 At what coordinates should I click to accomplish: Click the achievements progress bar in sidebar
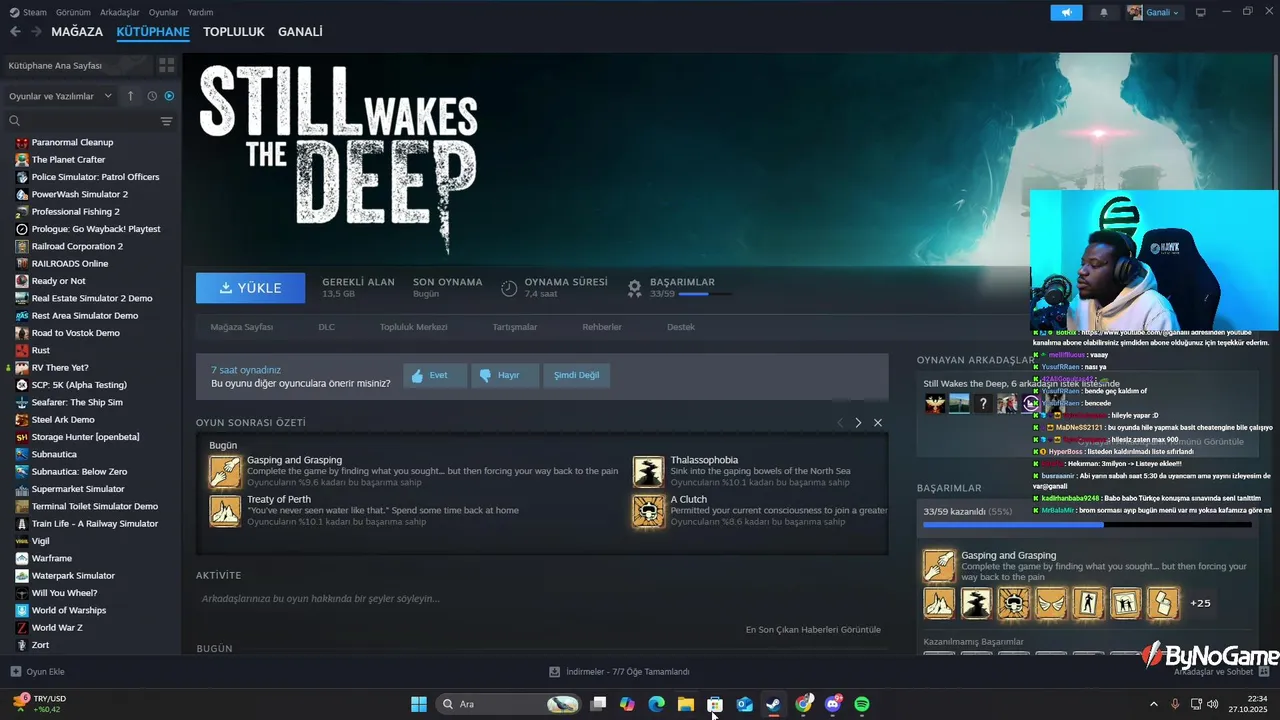click(1086, 524)
